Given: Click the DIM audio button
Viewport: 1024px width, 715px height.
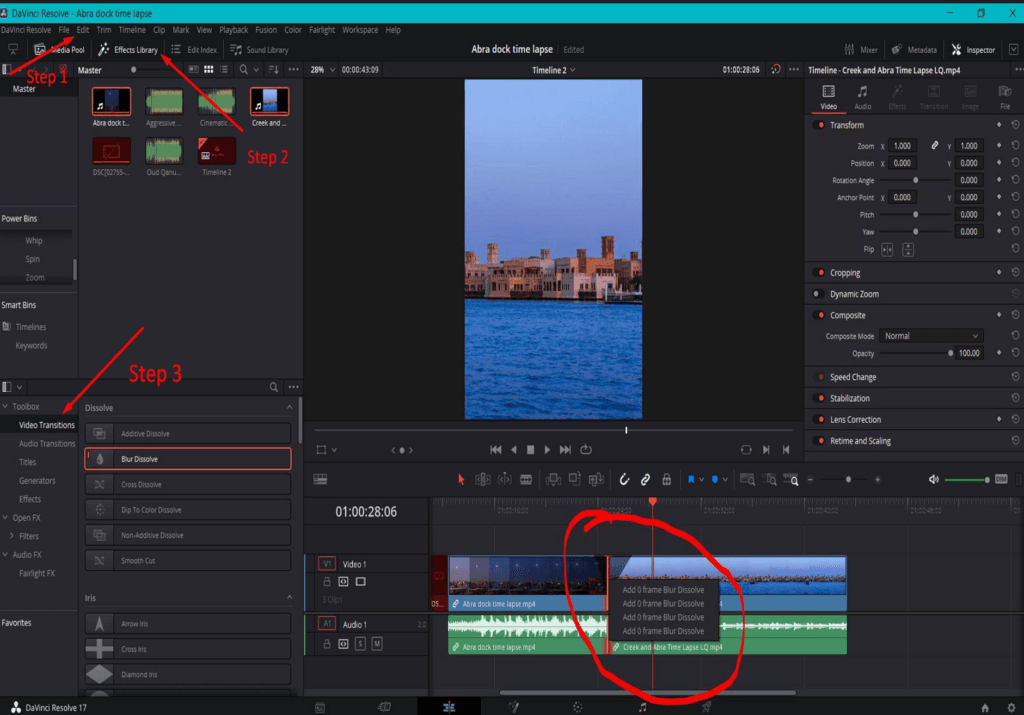Looking at the screenshot, I should [1001, 480].
